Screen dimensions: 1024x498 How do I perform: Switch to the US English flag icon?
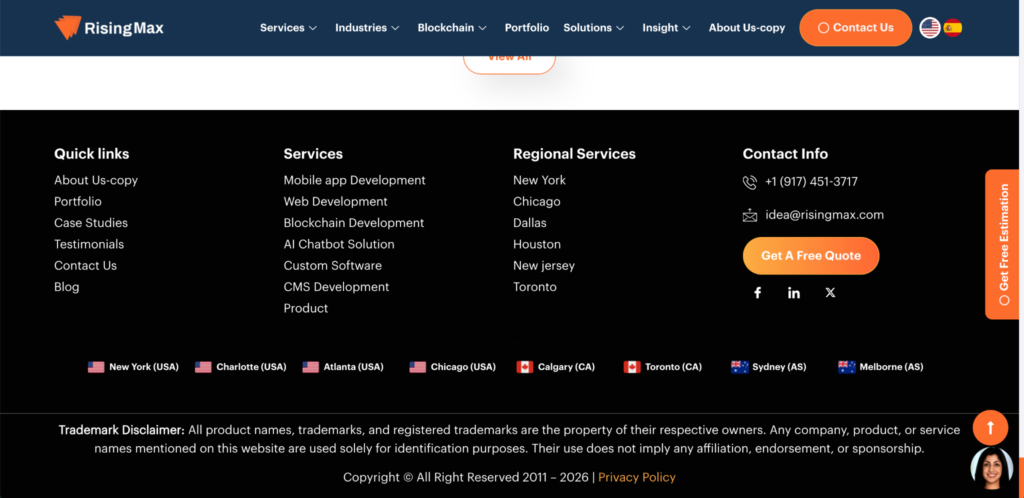pyautogui.click(x=930, y=28)
